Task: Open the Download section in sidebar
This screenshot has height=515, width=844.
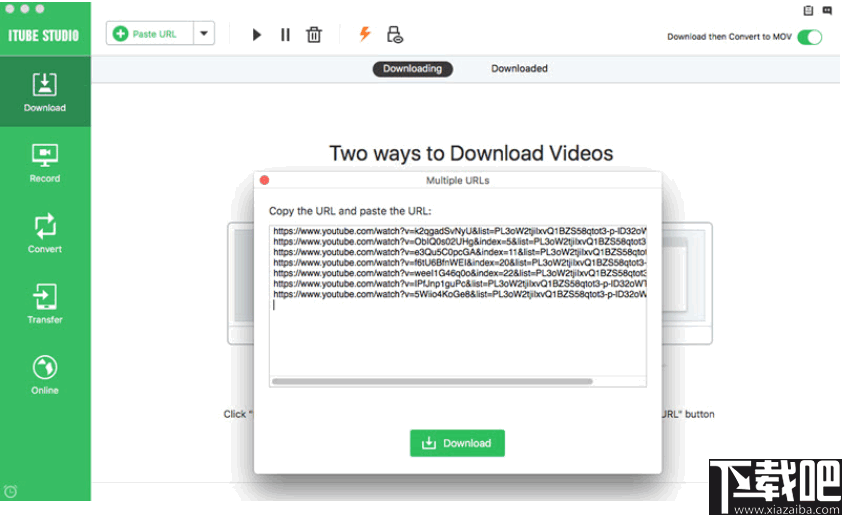Action: point(45,92)
